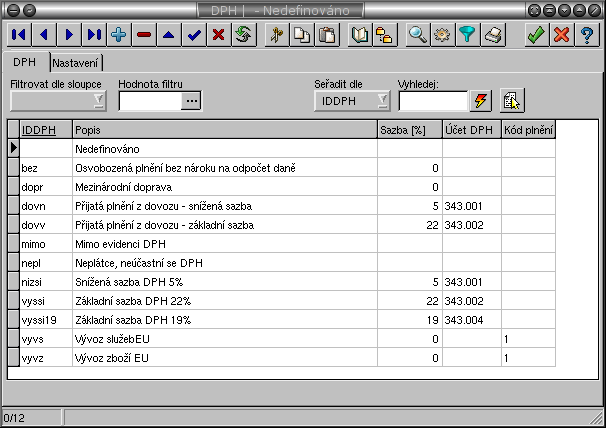Open help with the question mark icon
Image resolution: width=606 pixels, height=428 pixels.
click(x=587, y=34)
